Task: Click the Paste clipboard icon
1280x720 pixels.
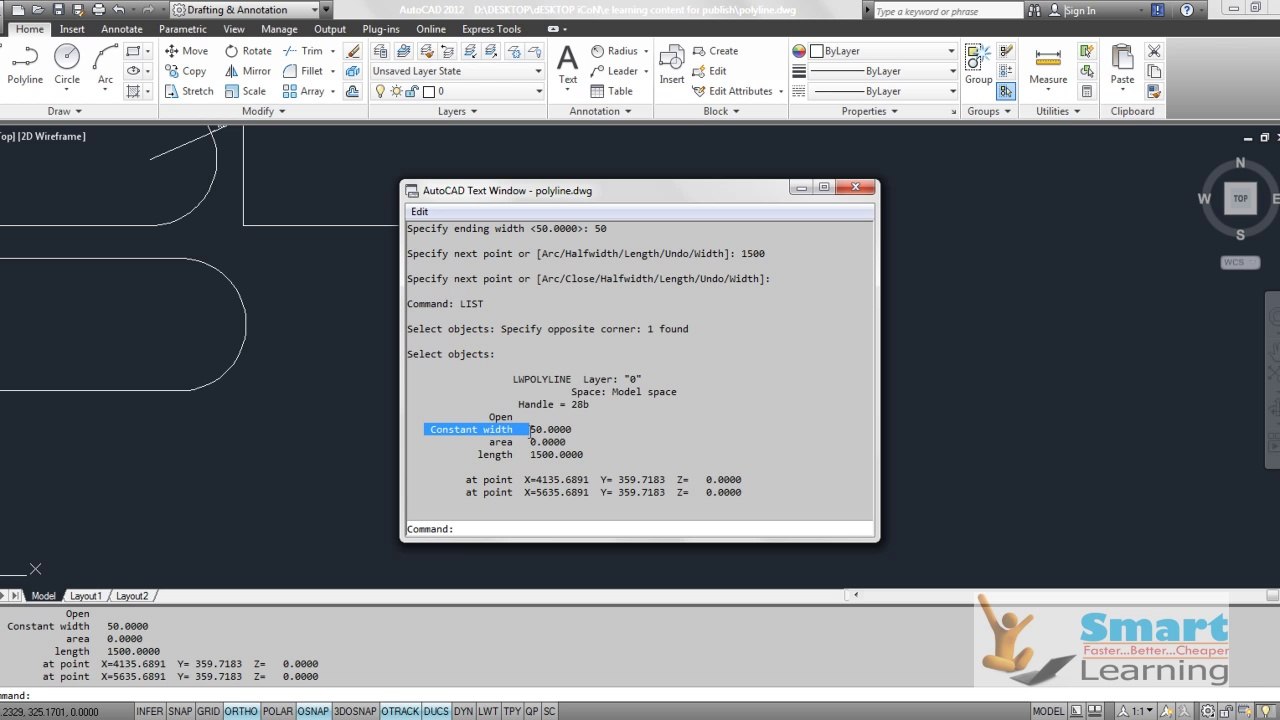Action: click(x=1122, y=66)
